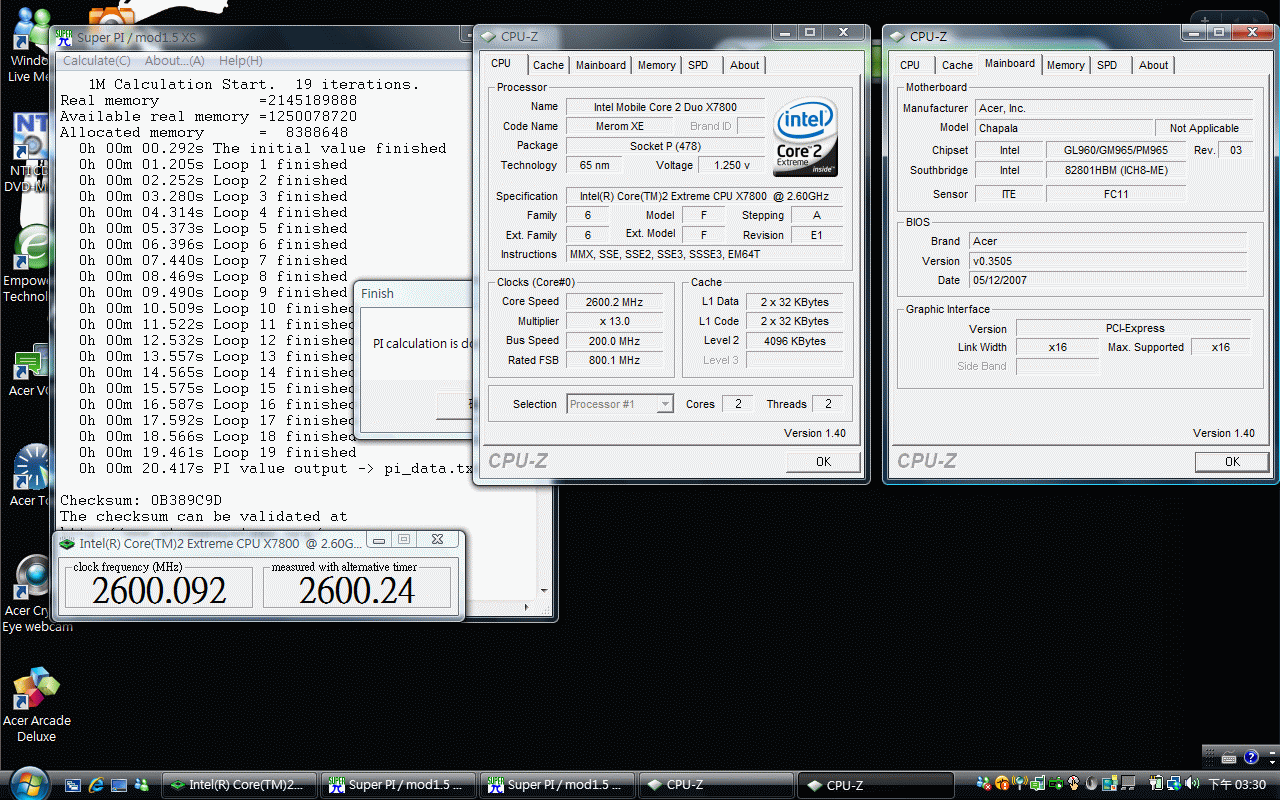Click the Intel Core 2 Extreme logo in CPU-Z
This screenshot has width=1280, height=800.
(805, 136)
